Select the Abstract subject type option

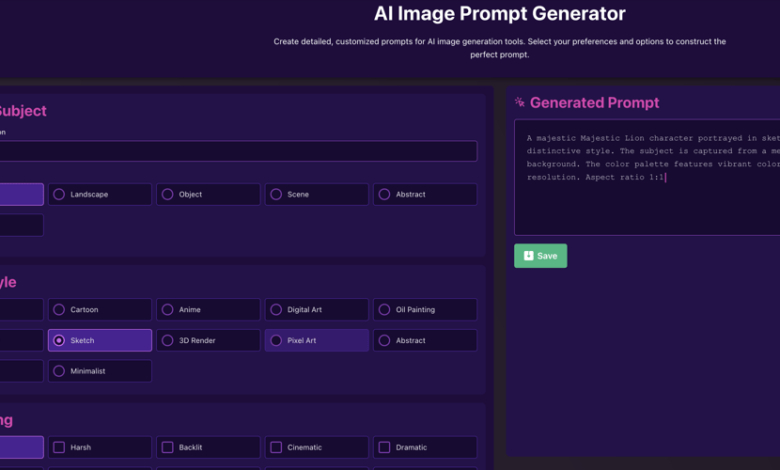click(x=425, y=194)
